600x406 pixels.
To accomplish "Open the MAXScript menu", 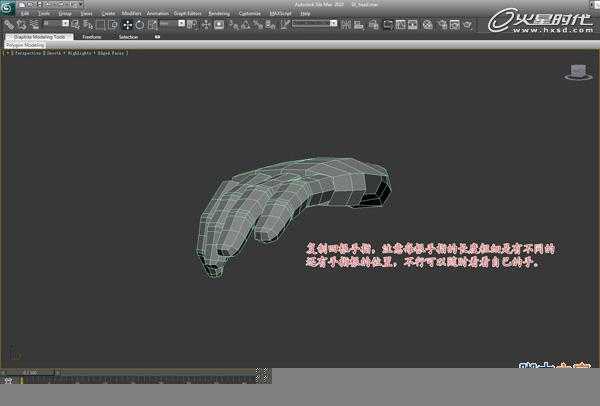I will click(280, 13).
